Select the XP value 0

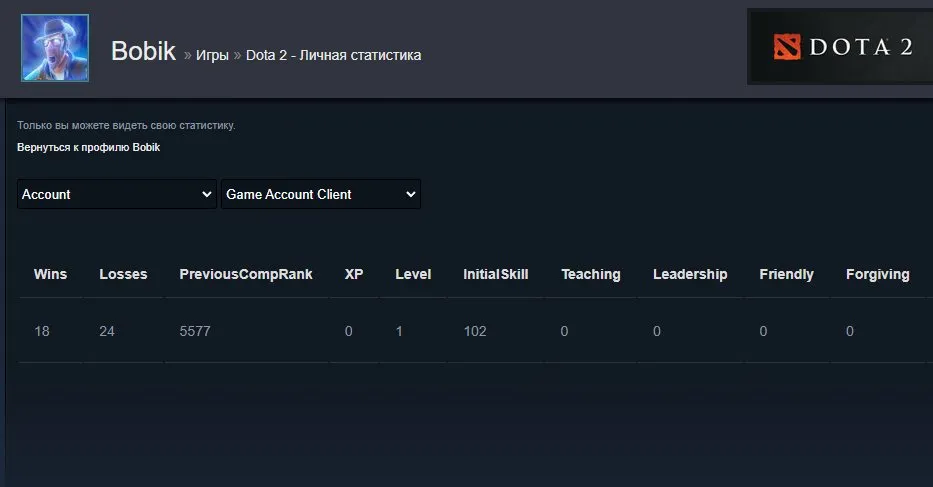click(x=349, y=331)
